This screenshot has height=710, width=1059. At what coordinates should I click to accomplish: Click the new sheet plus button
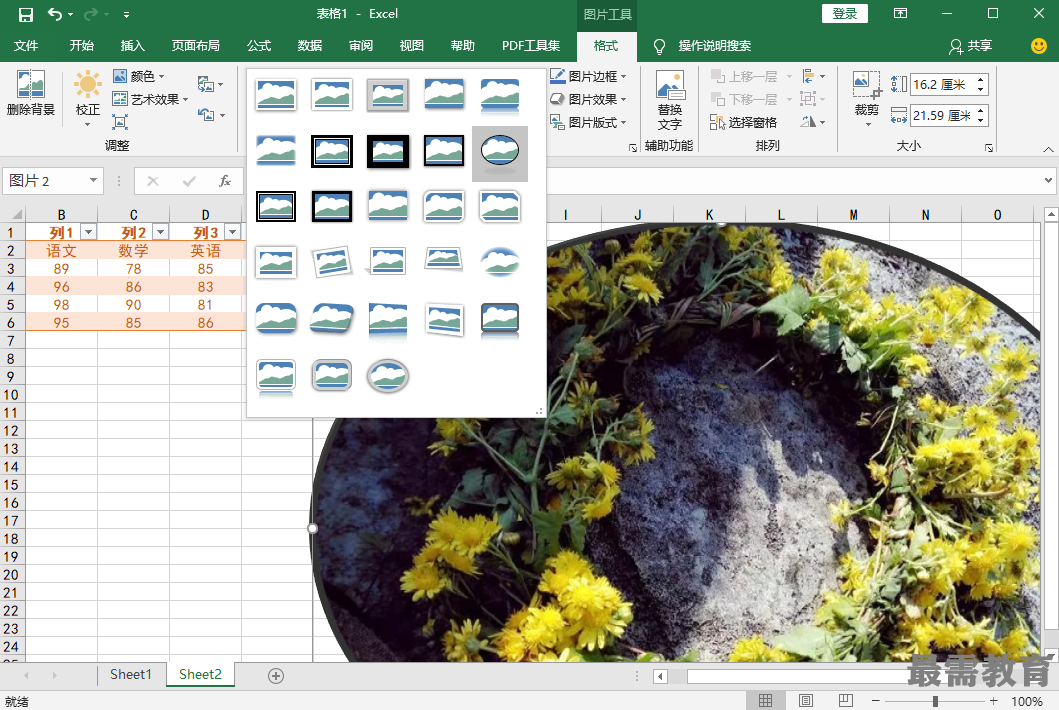pyautogui.click(x=276, y=676)
